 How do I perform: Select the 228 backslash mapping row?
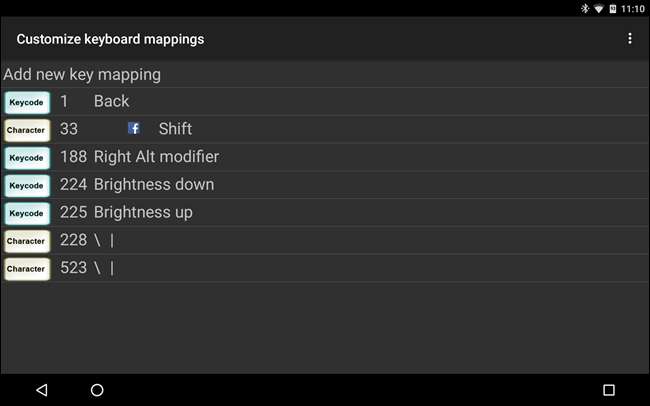point(88,240)
